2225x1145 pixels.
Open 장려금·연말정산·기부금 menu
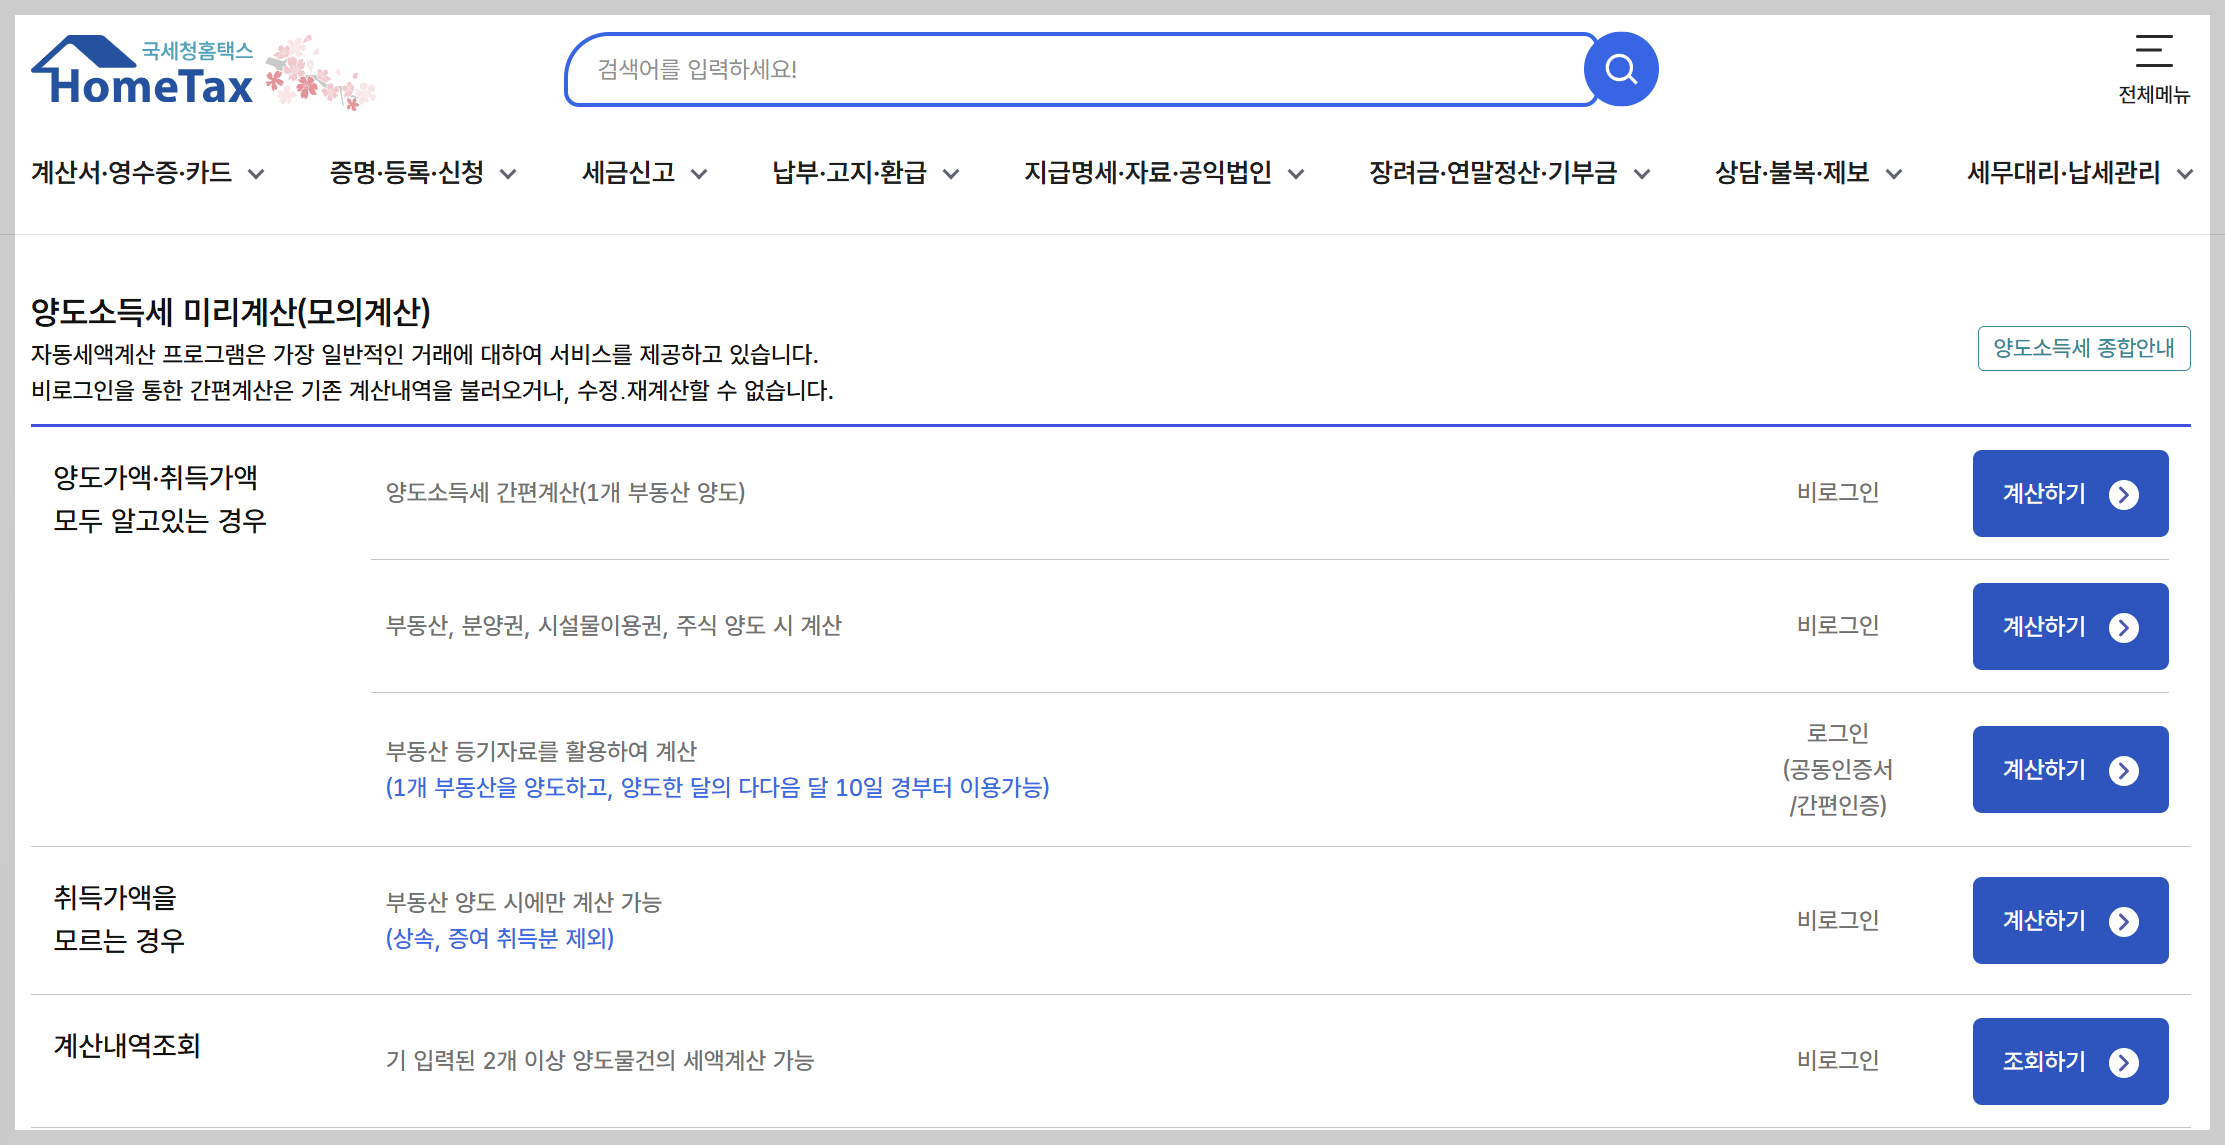[1492, 173]
